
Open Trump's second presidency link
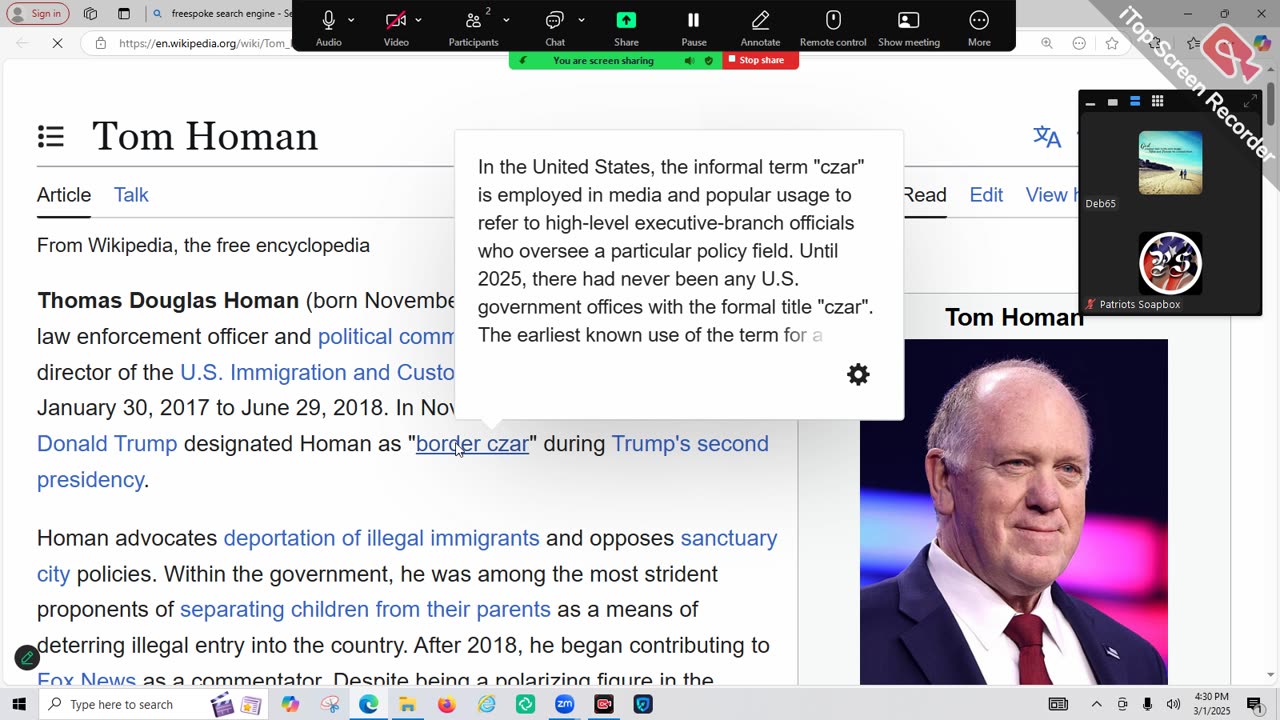(x=690, y=444)
